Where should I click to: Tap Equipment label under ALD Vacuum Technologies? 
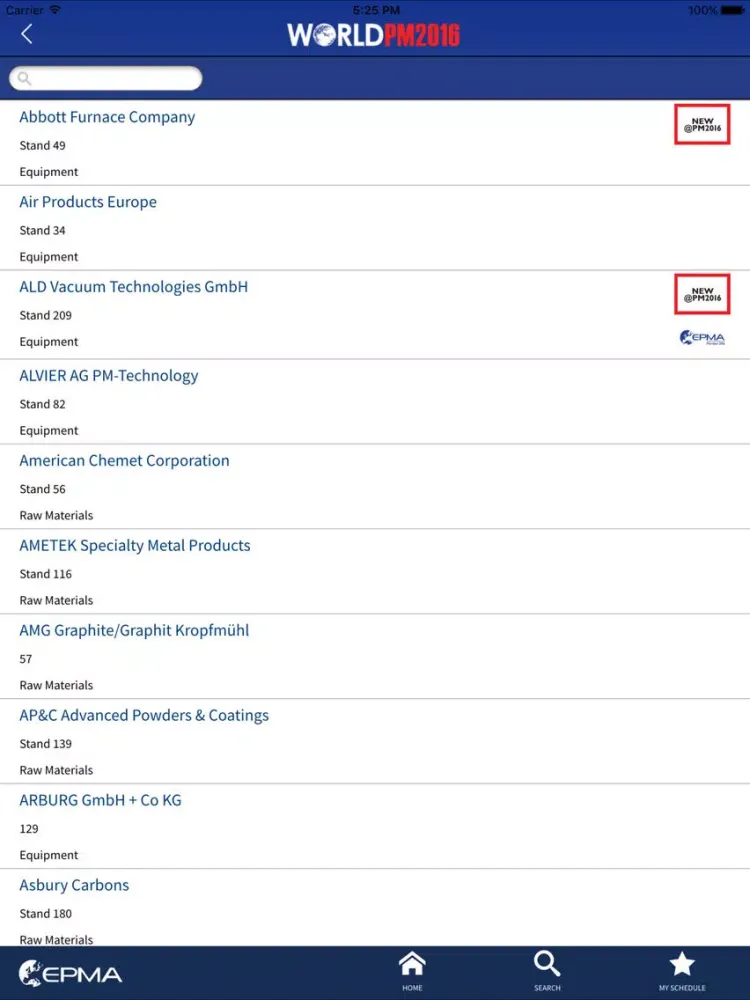(x=48, y=342)
